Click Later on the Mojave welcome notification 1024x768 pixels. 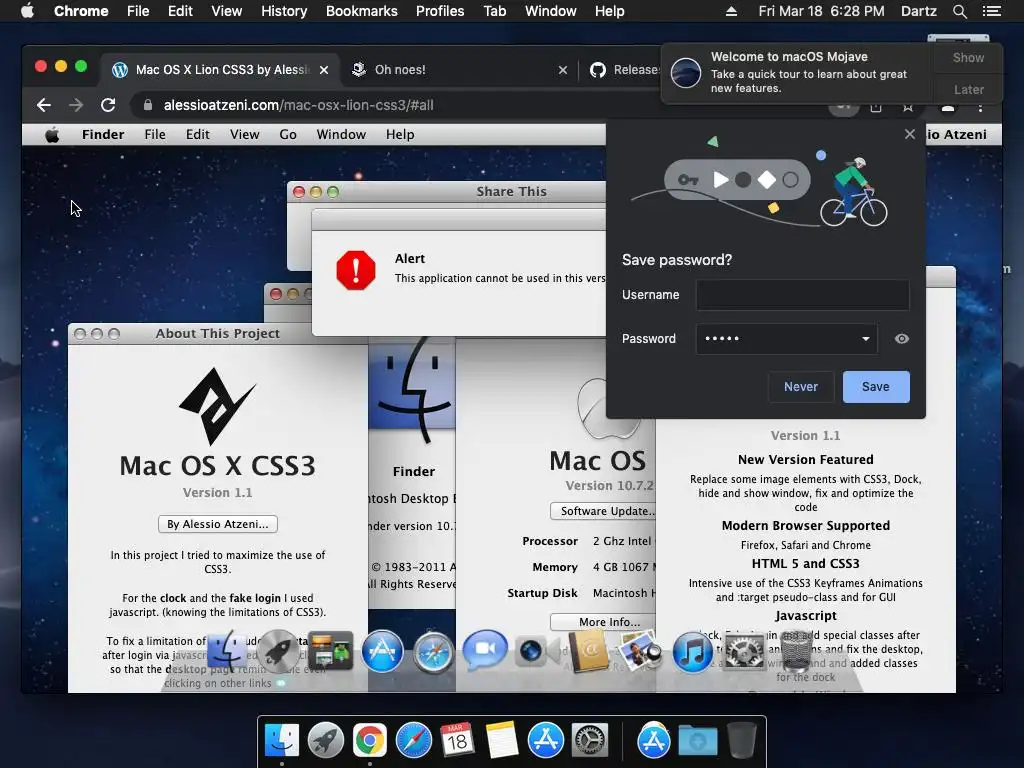tap(968, 89)
